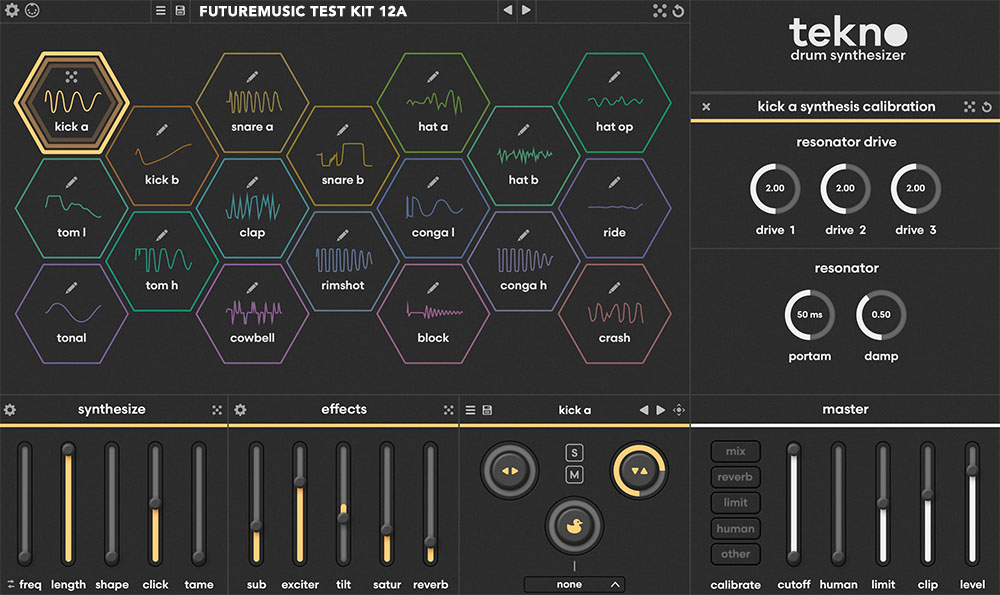Reset the kit with the top undo icon
Screen dimensions: 1000x595
coord(679,11)
